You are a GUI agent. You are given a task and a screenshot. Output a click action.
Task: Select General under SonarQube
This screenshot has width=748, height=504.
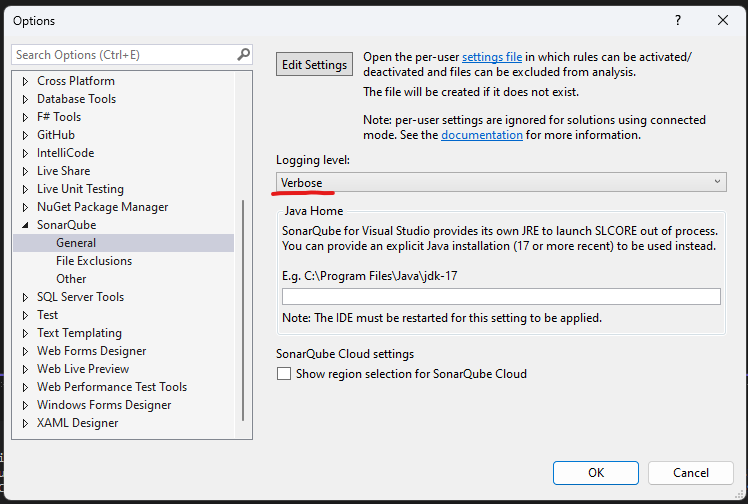(76, 243)
